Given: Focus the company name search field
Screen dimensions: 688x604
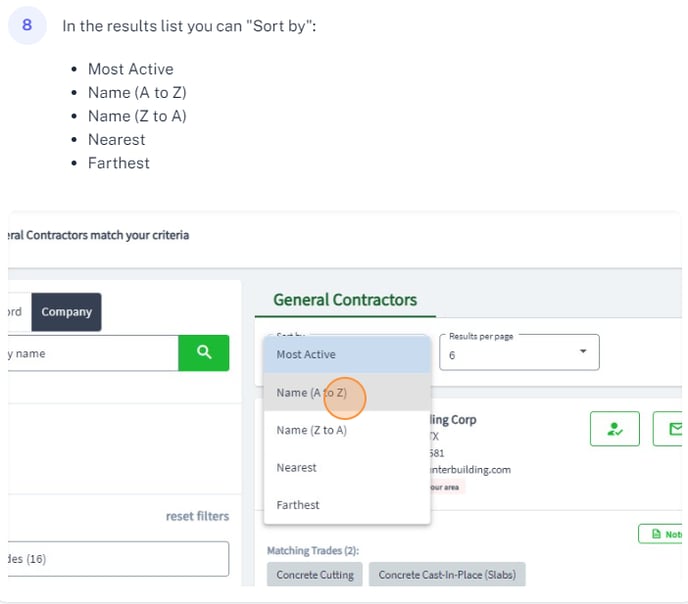Looking at the screenshot, I should pos(93,353).
